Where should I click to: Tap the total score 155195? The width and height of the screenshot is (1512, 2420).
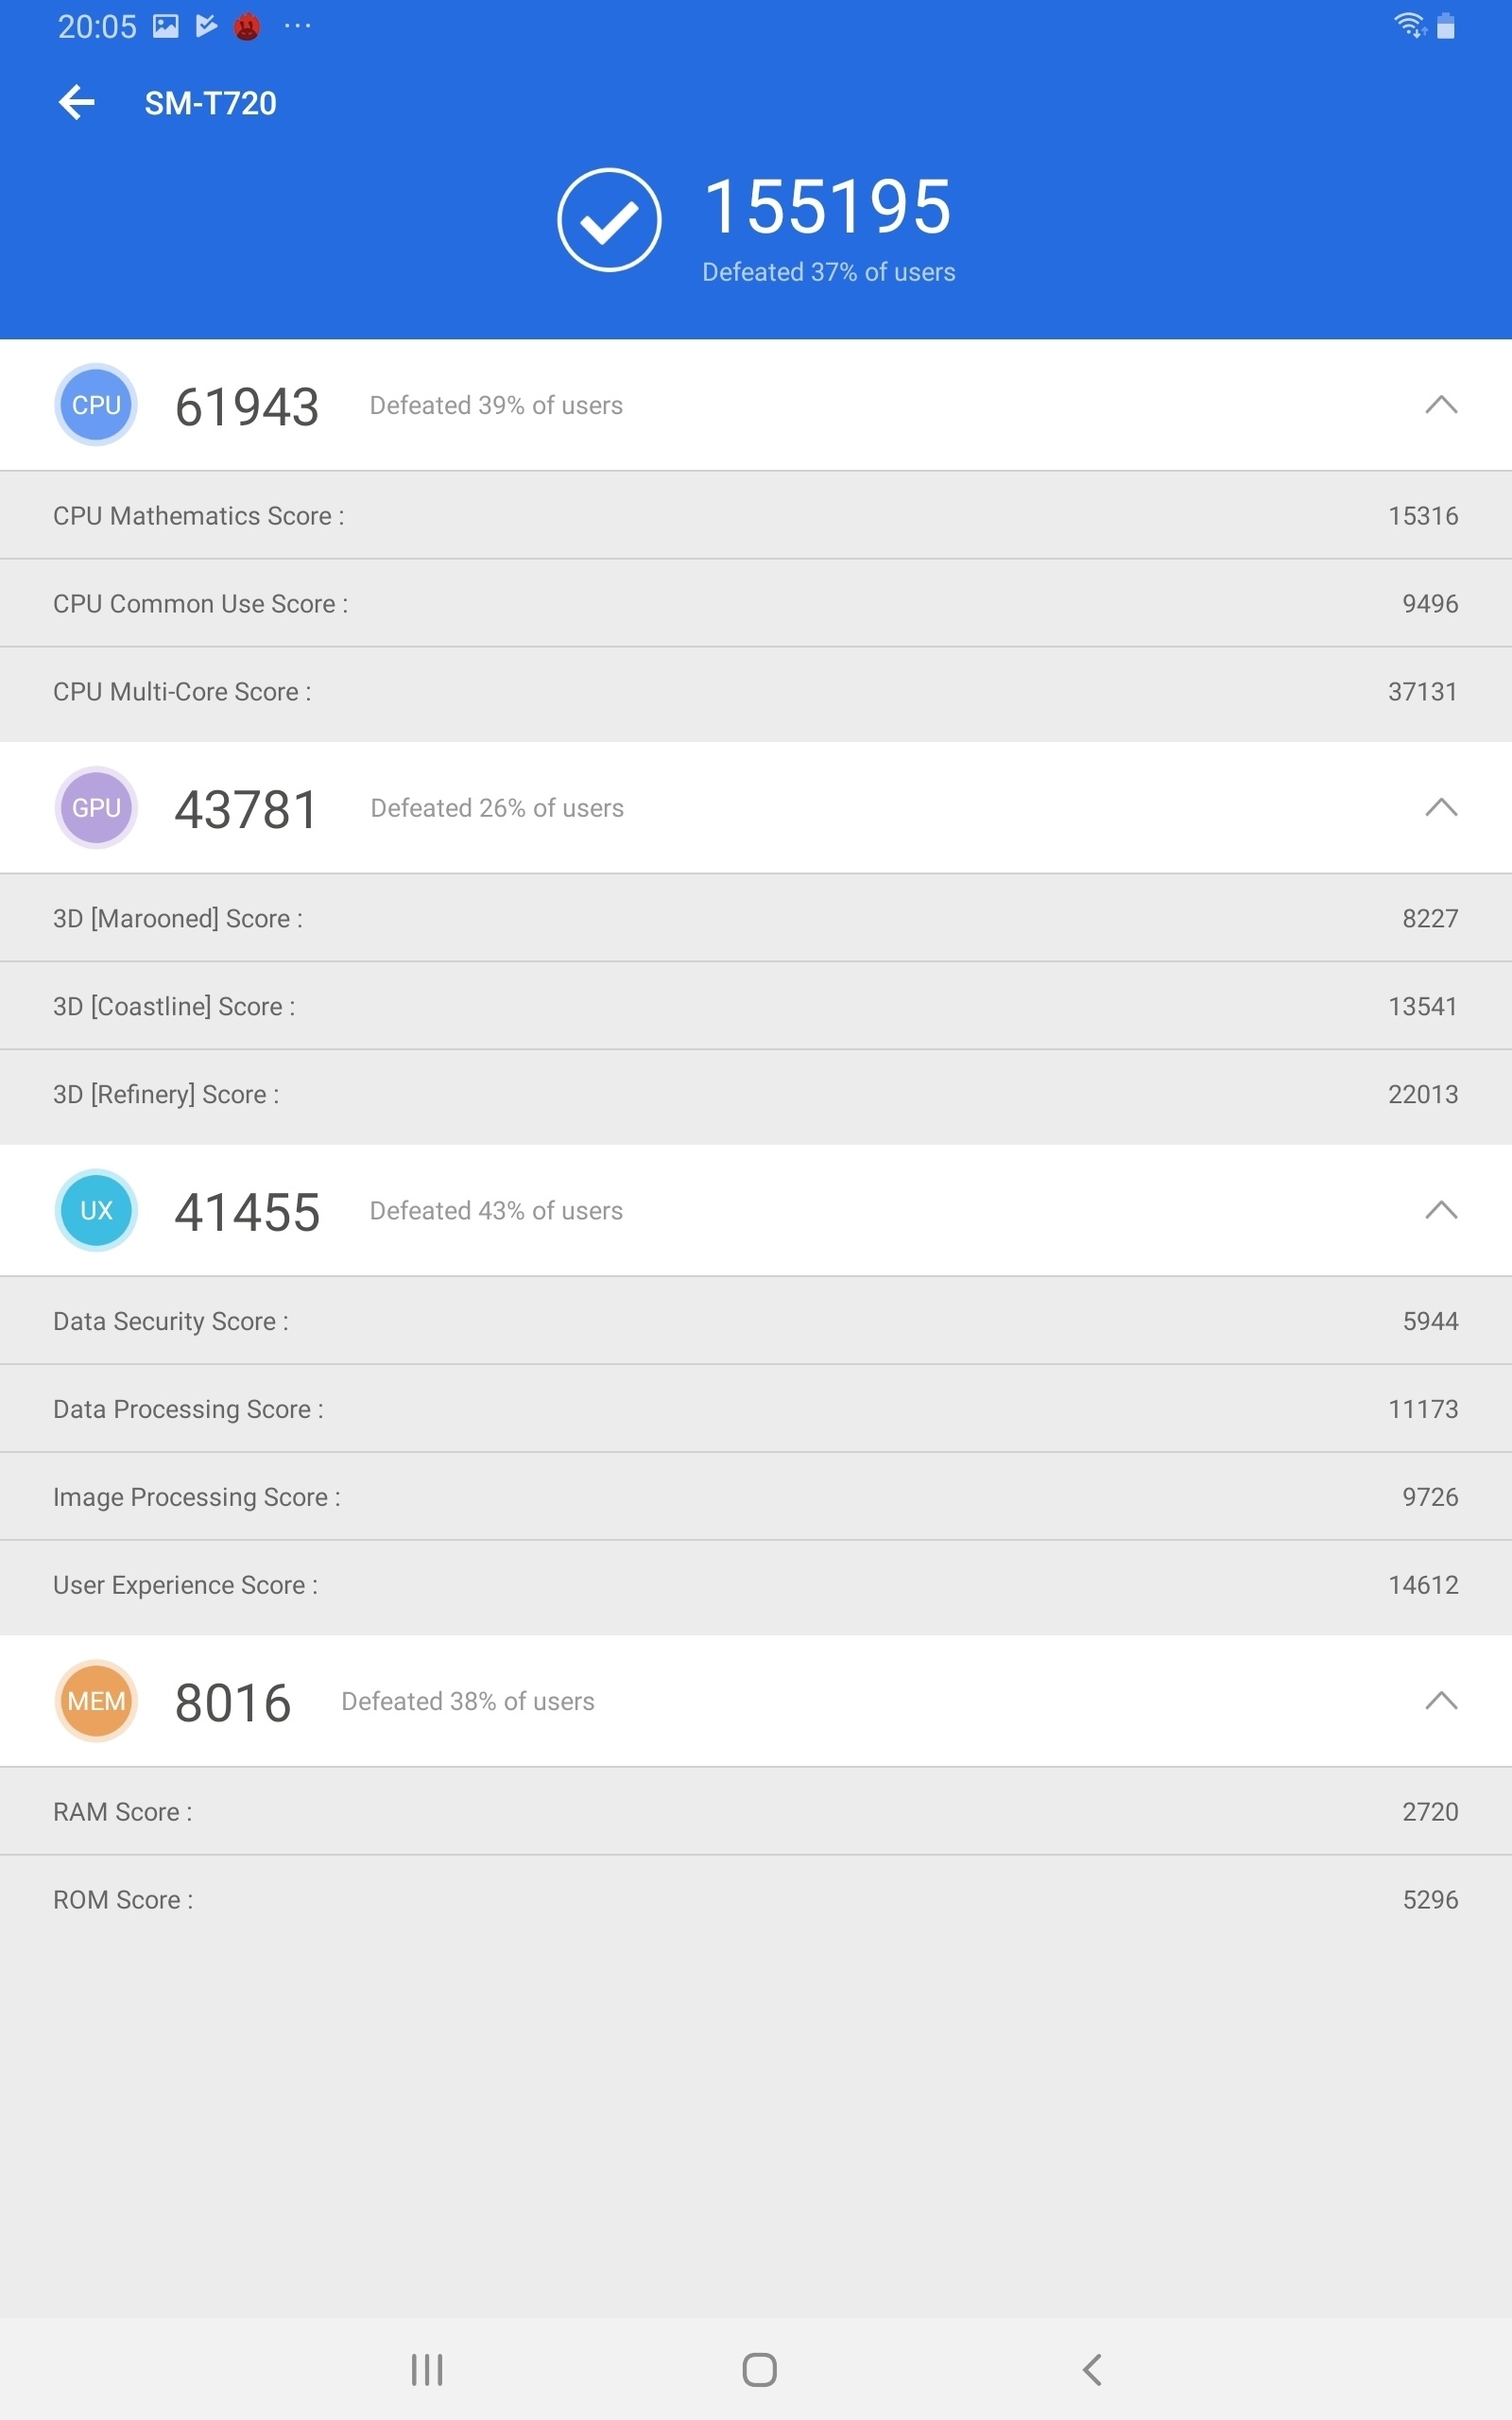click(827, 207)
